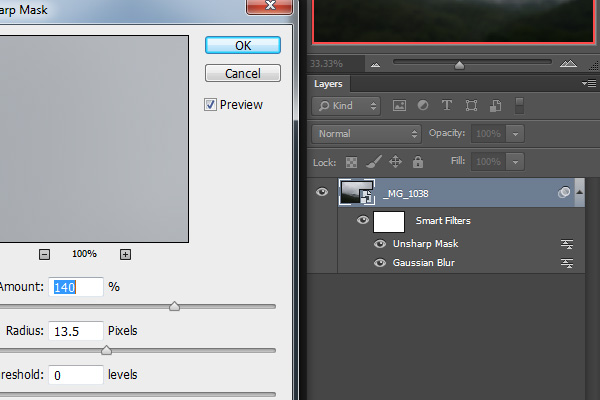Screen dimensions: 600x400
Task: Click the Gaussian Blur filter entry
Action: click(424, 263)
